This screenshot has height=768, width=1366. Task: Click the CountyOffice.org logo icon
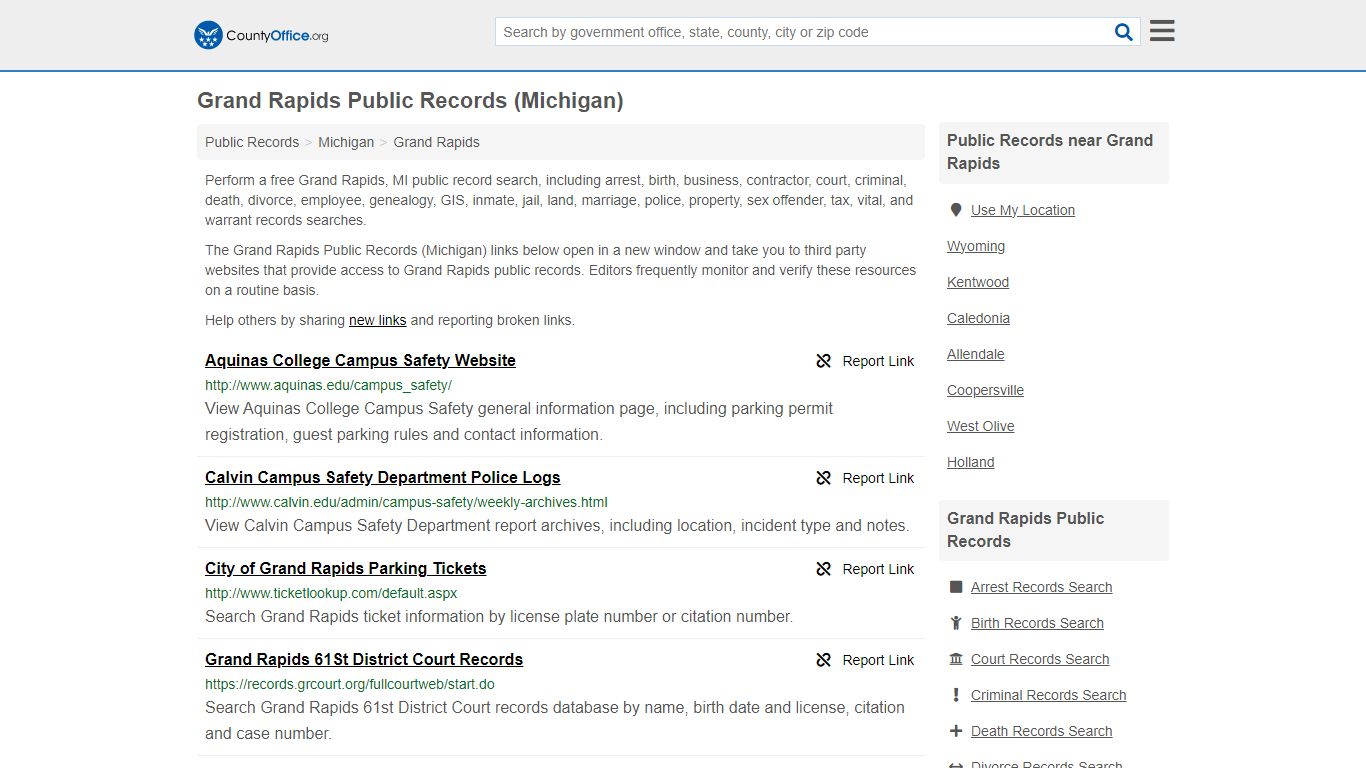coord(208,35)
